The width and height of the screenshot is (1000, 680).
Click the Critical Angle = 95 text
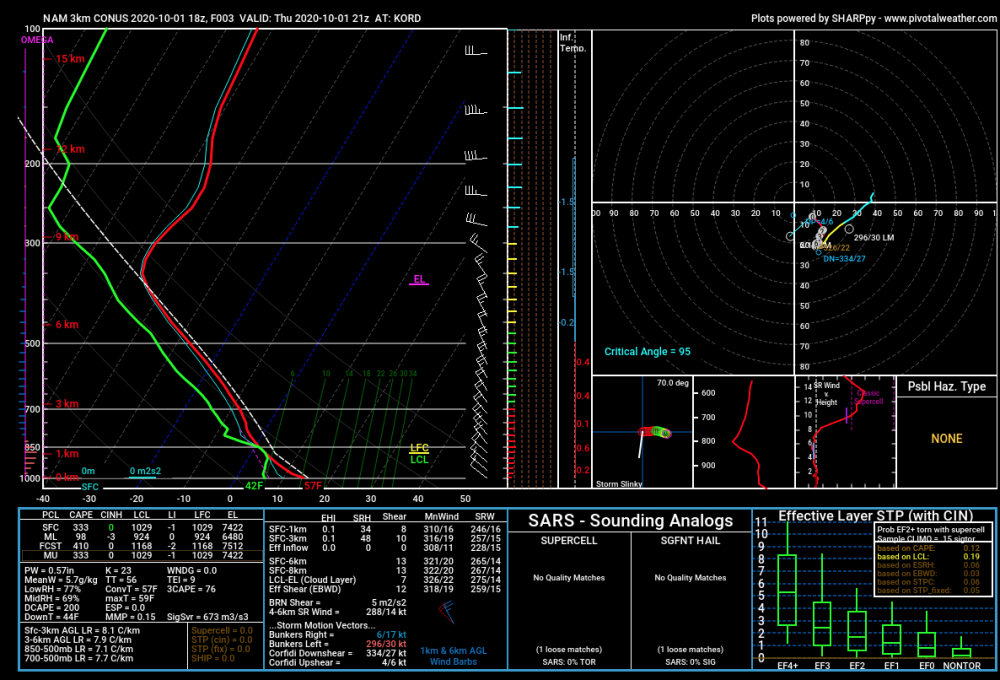click(x=647, y=351)
